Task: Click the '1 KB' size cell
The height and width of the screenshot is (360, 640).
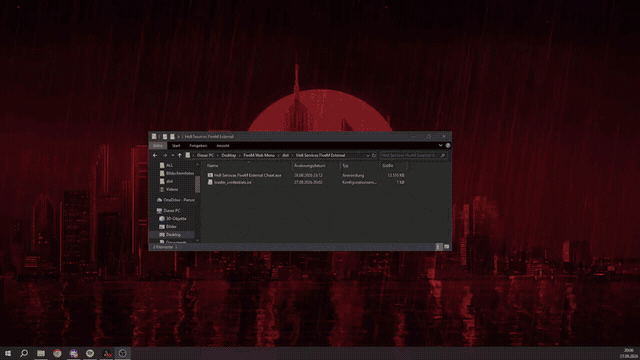Action: pos(400,182)
